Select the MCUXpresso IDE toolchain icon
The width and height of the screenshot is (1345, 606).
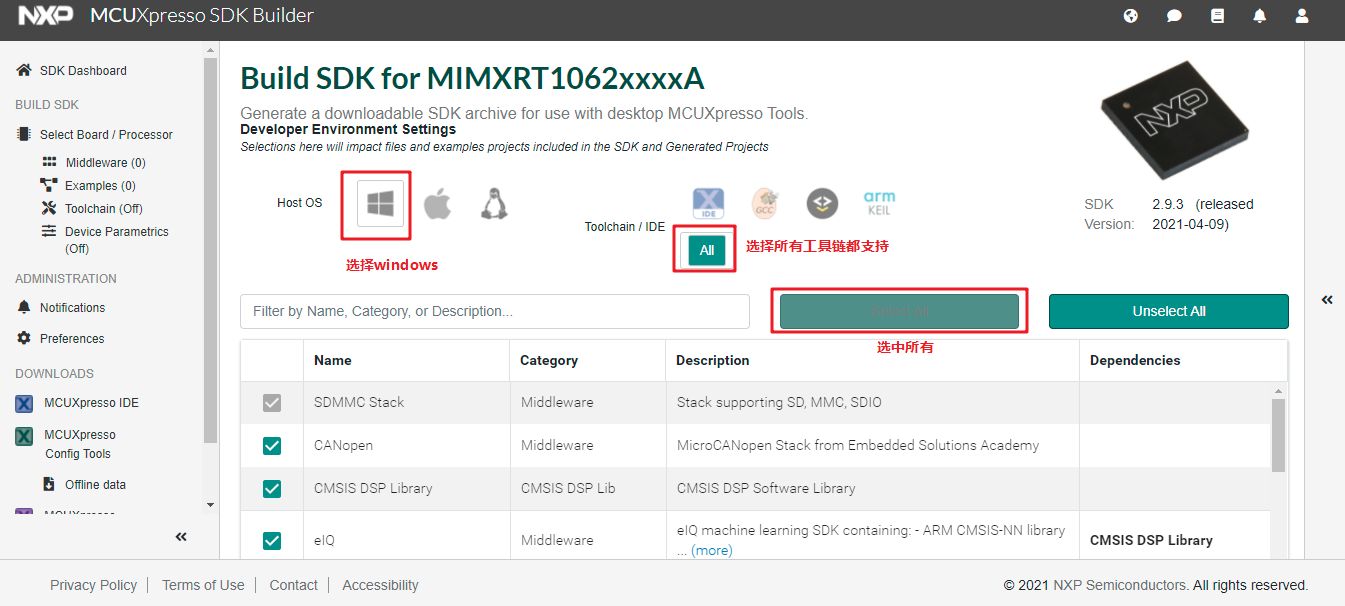(708, 203)
